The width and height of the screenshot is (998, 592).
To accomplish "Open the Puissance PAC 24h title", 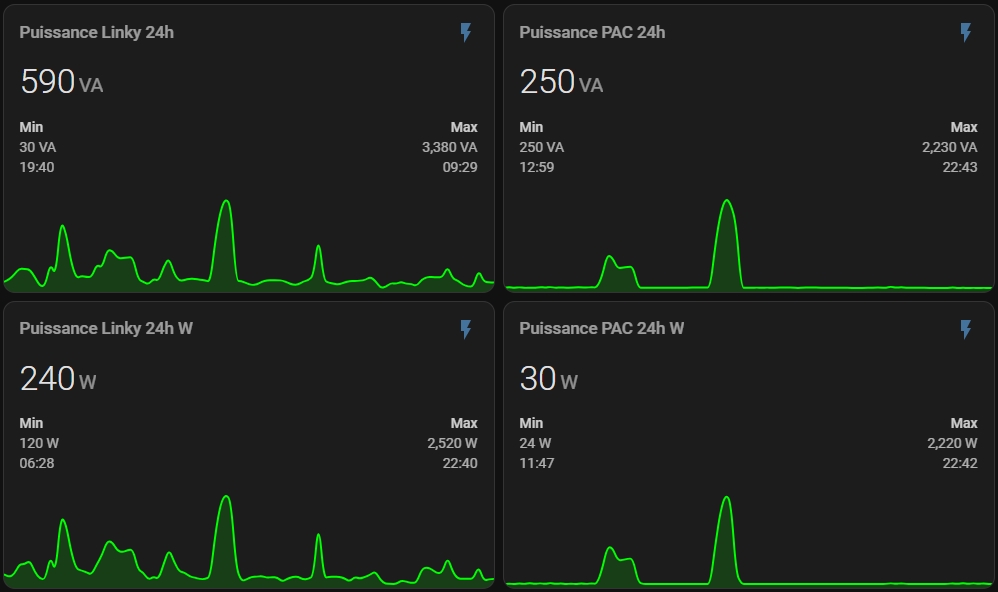I will click(x=592, y=32).
